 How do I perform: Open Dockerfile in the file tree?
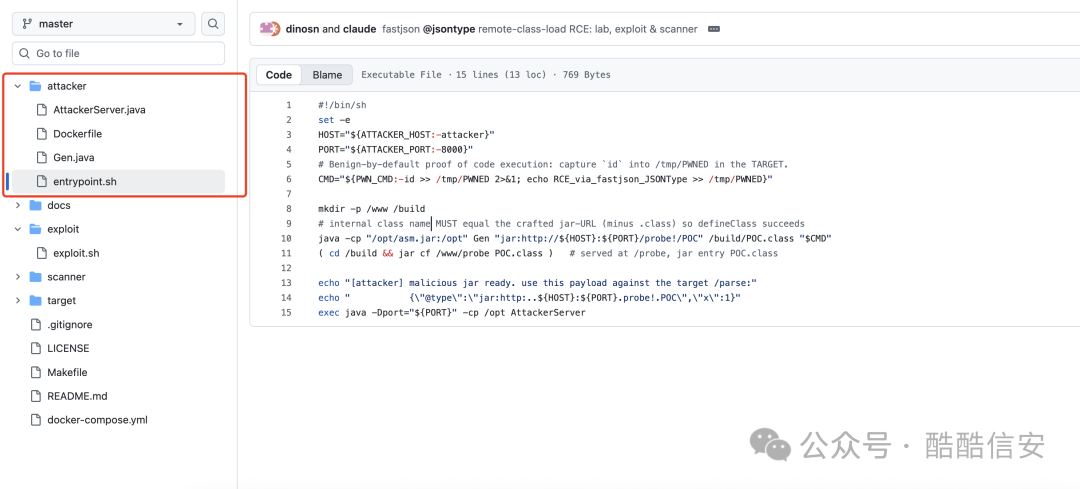[77, 134]
